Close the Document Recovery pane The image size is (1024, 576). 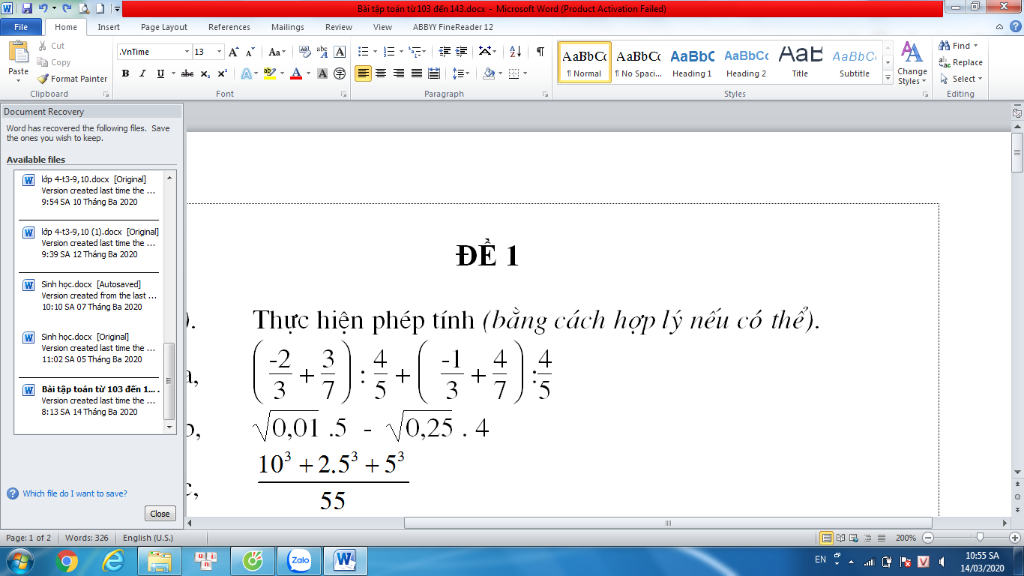pyautogui.click(x=159, y=514)
